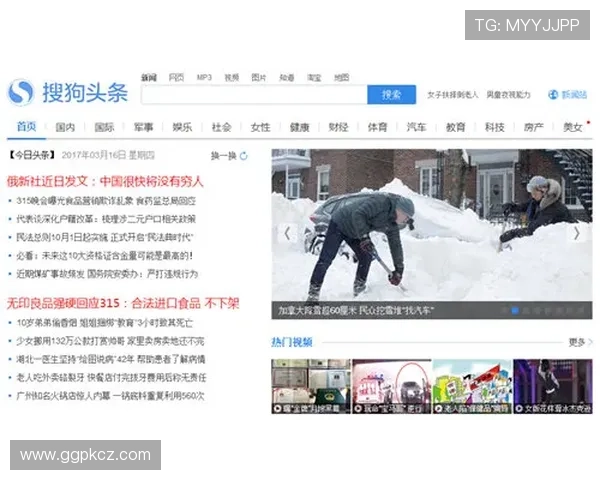Open the 娱乐 news section
This screenshot has height=480, width=600.
182,127
